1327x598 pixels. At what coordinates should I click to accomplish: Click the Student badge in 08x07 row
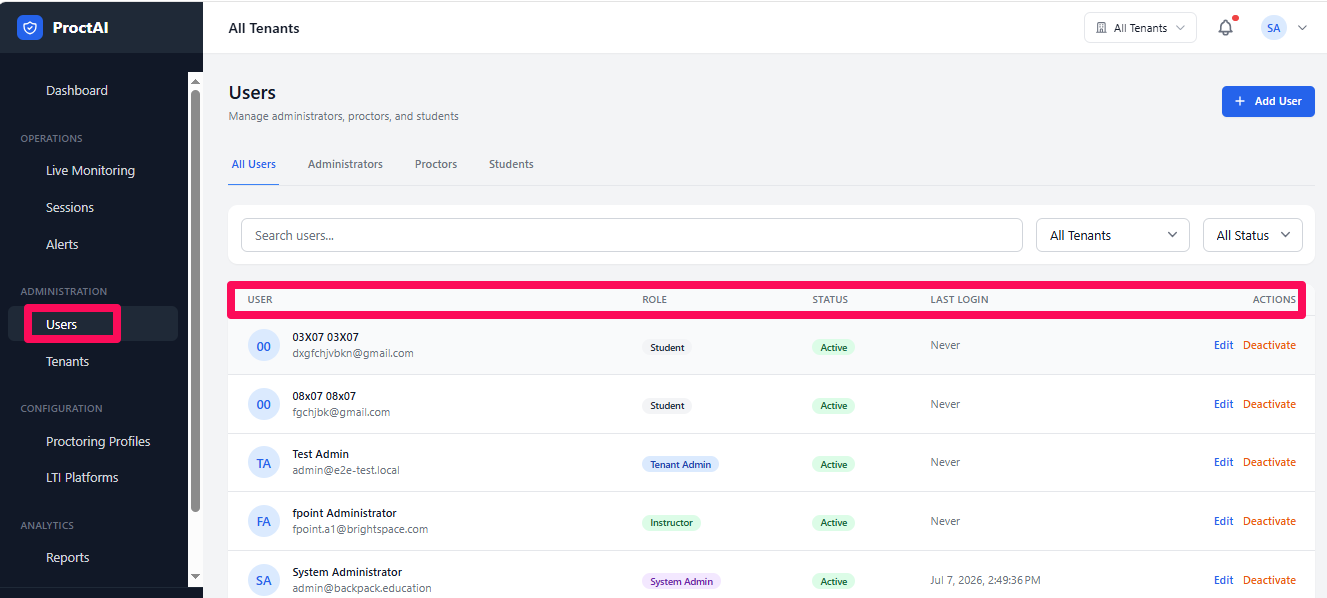click(667, 405)
